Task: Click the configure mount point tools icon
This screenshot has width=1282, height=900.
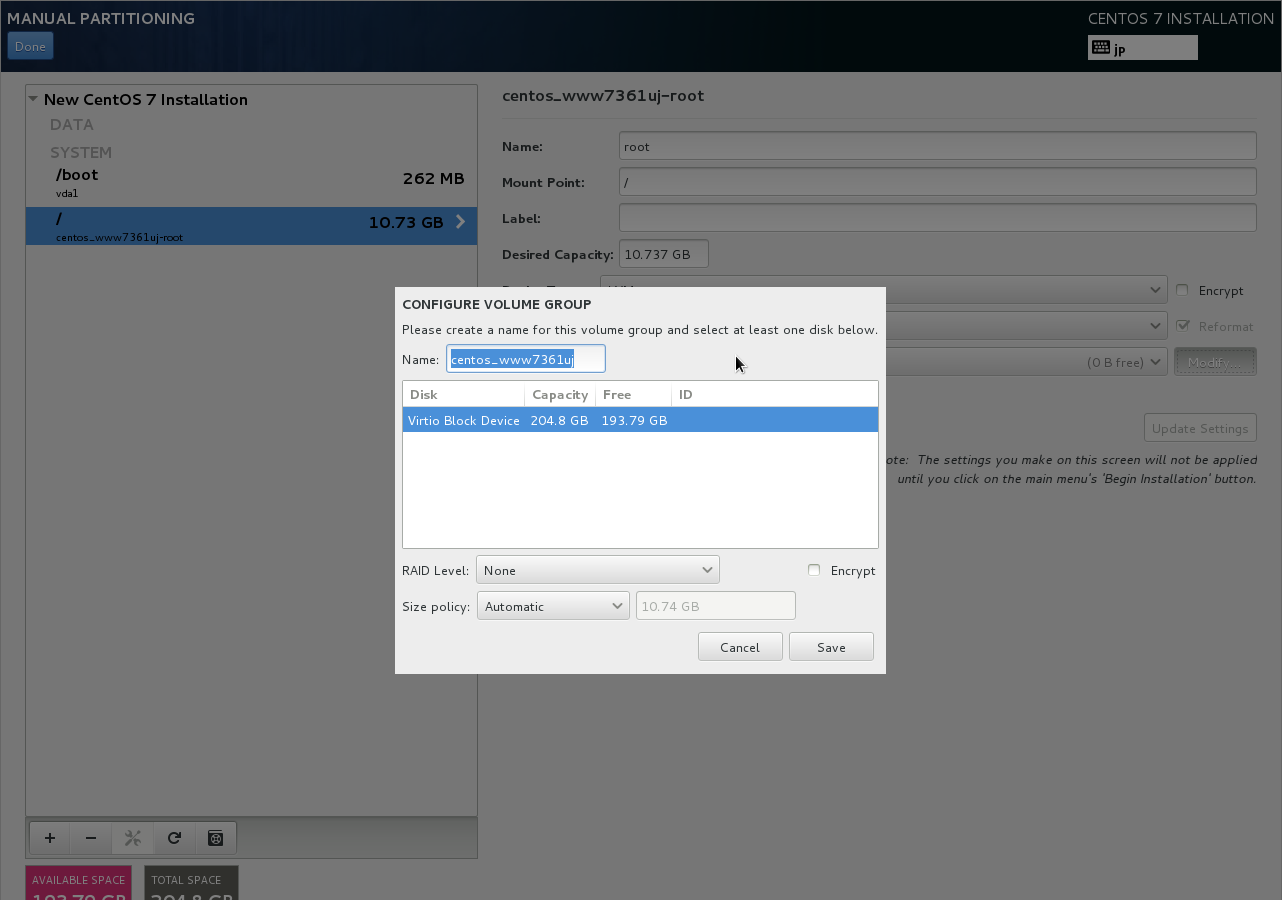Action: (x=132, y=838)
